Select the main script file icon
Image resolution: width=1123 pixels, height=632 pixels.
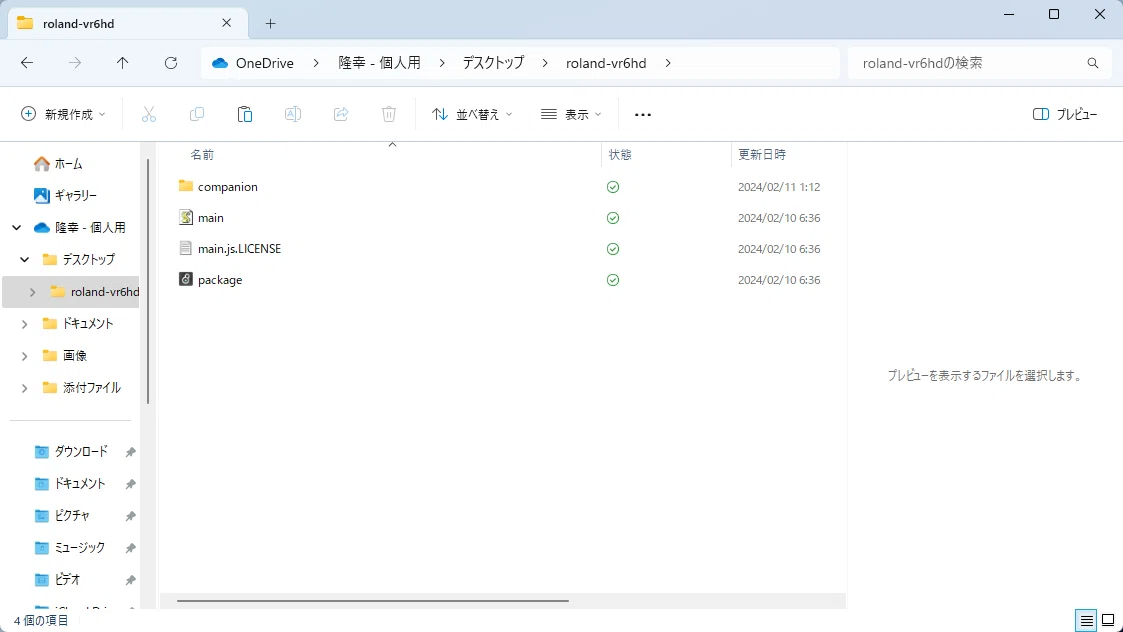coord(185,217)
